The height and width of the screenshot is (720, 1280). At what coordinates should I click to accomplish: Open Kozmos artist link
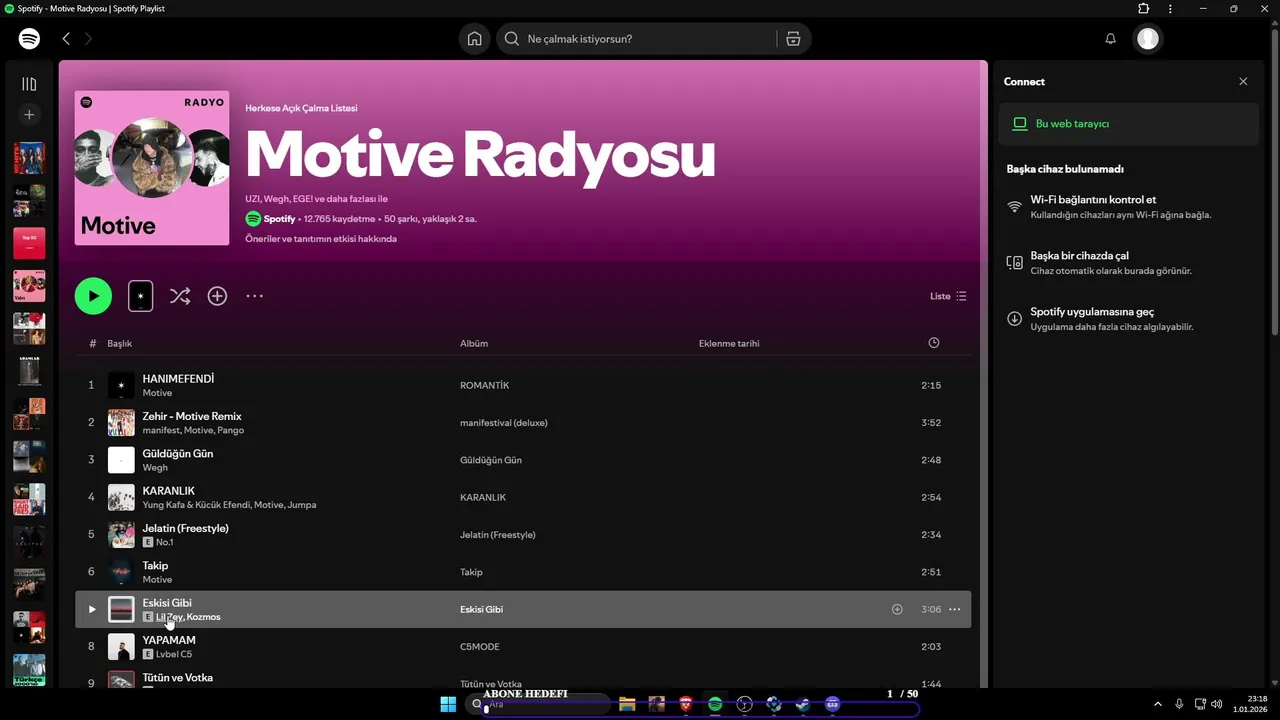(x=203, y=617)
